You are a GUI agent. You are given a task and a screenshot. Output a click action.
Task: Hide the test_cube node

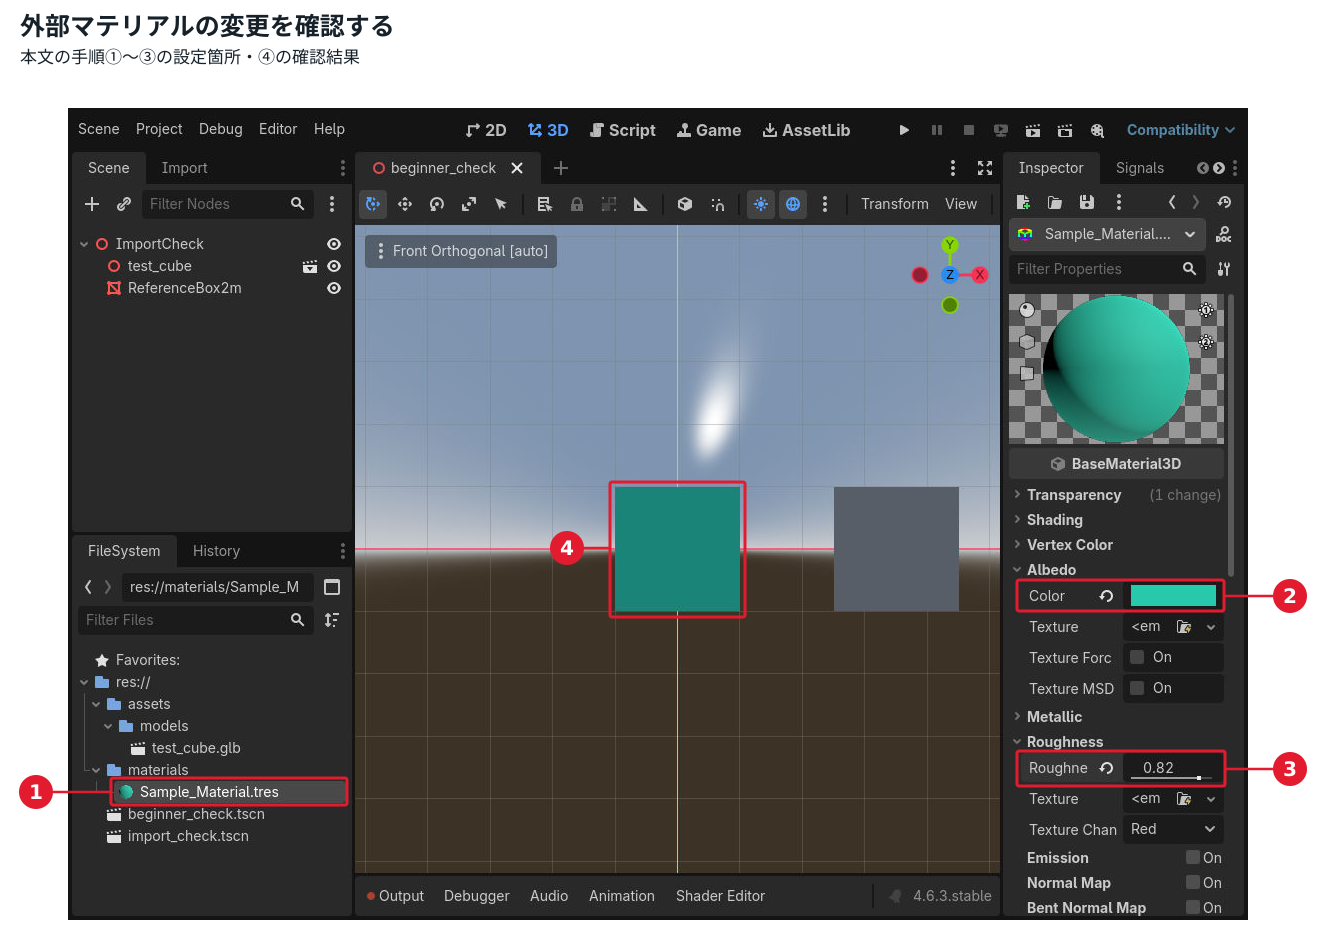coord(334,266)
